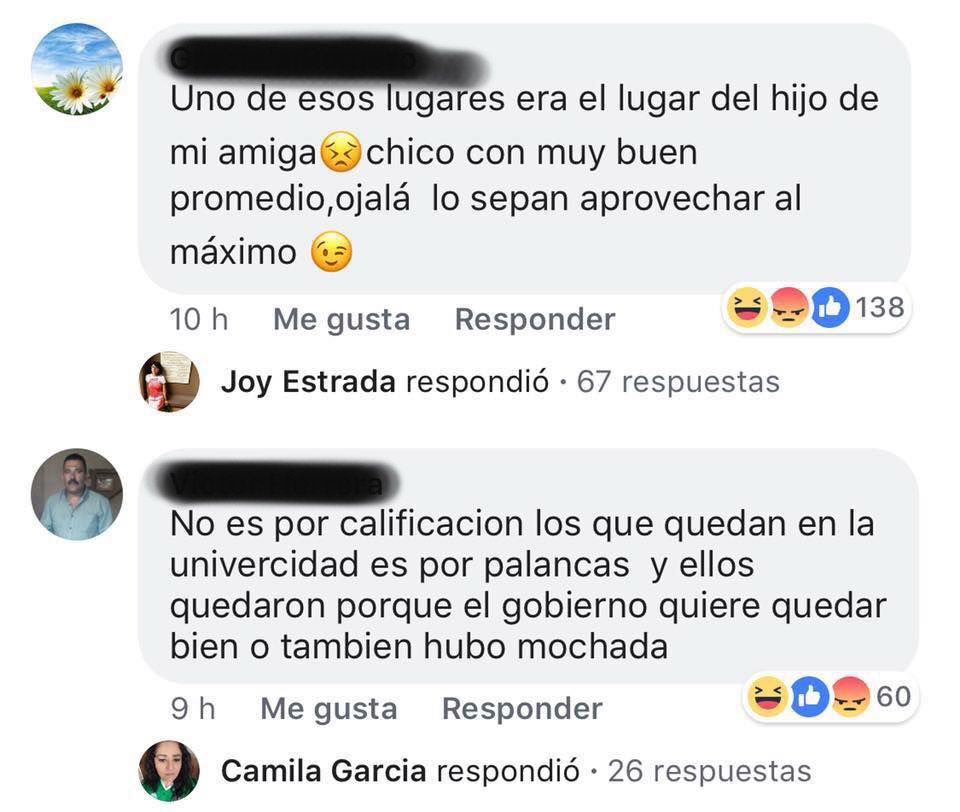Viewport: 960px width, 812px height.
Task: Click the blue like icon beside 60
Action: point(809,697)
